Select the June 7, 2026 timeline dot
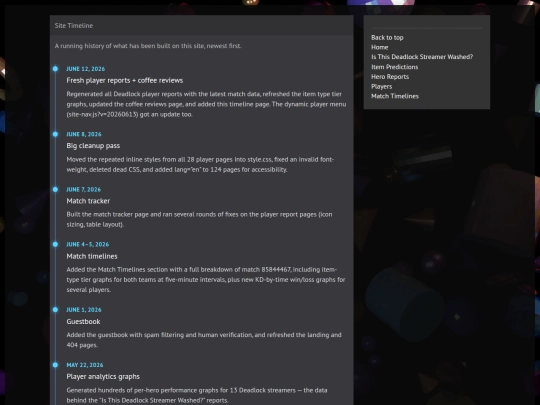The image size is (540, 405). coord(55,189)
